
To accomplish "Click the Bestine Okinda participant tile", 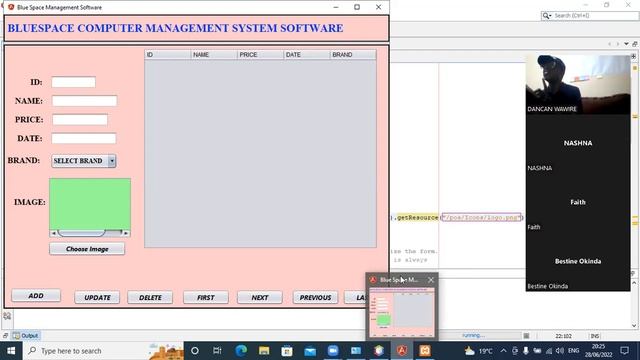I will 578,261.
